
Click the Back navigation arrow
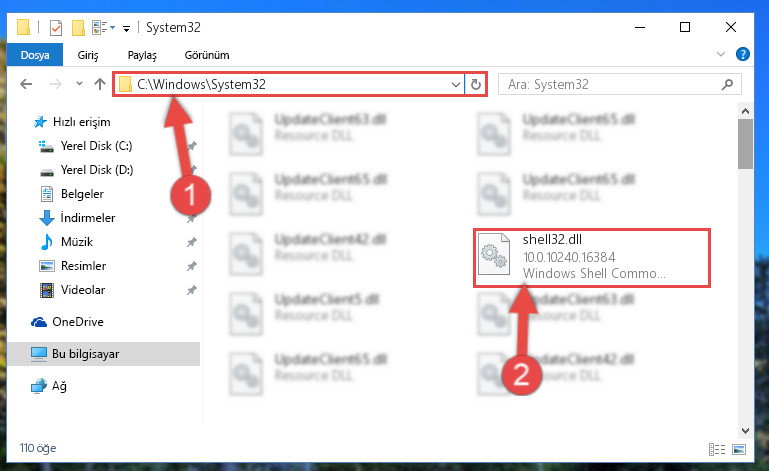pos(26,84)
